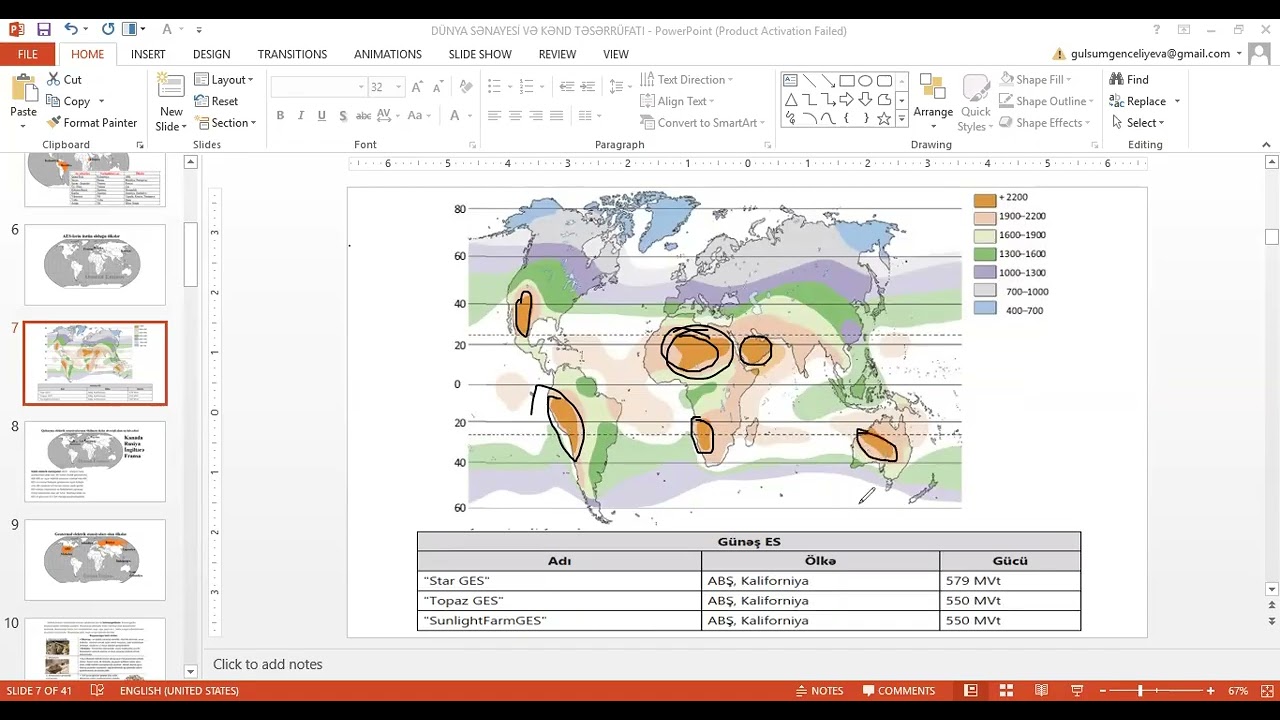Switch to the DESIGN tab
Screen dimensions: 1280x720
(211, 54)
